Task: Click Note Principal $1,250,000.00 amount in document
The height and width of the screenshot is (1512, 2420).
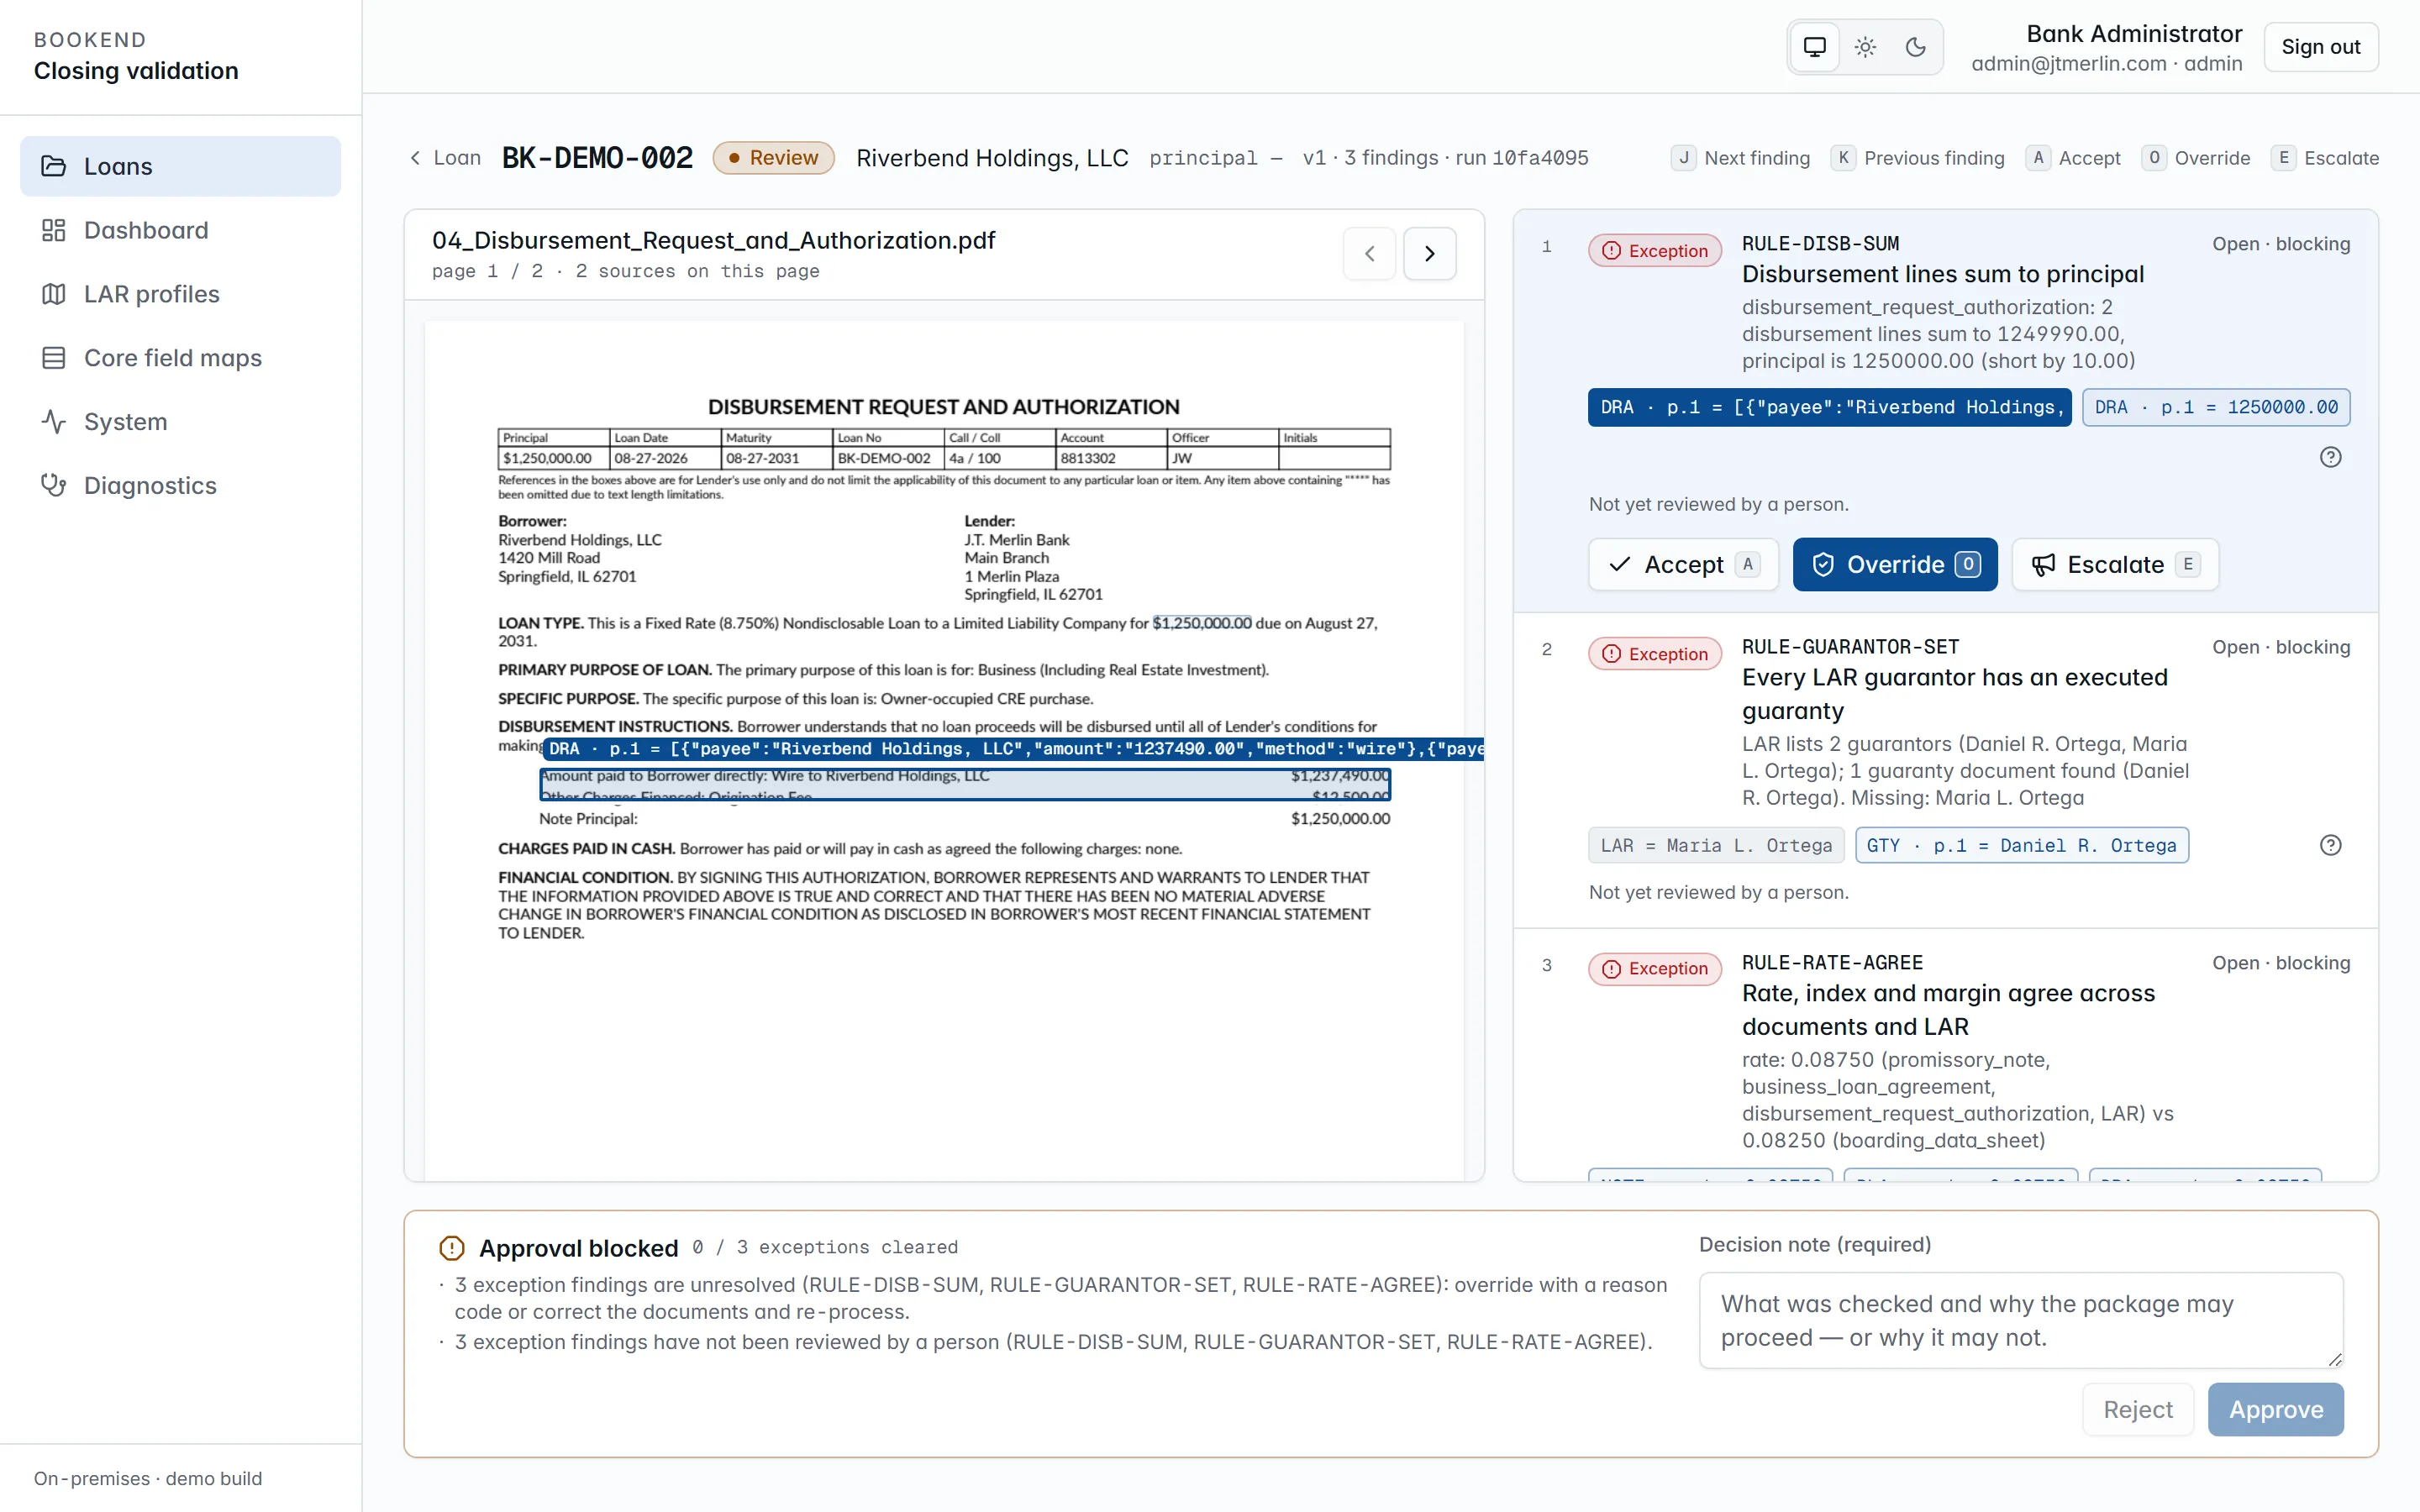Action: (x=1340, y=819)
